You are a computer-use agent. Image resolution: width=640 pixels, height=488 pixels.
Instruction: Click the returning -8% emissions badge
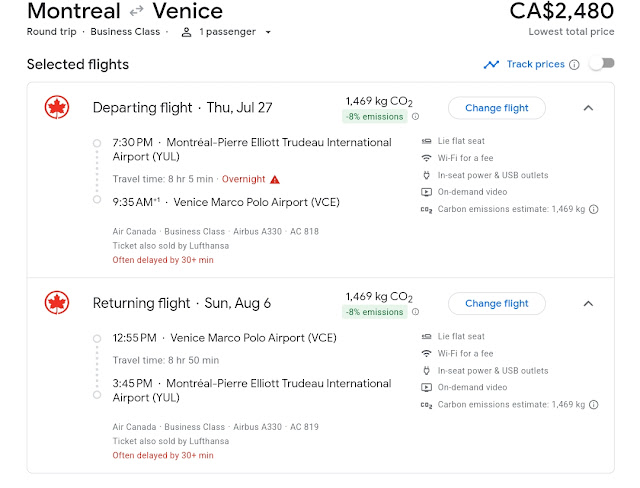click(376, 312)
